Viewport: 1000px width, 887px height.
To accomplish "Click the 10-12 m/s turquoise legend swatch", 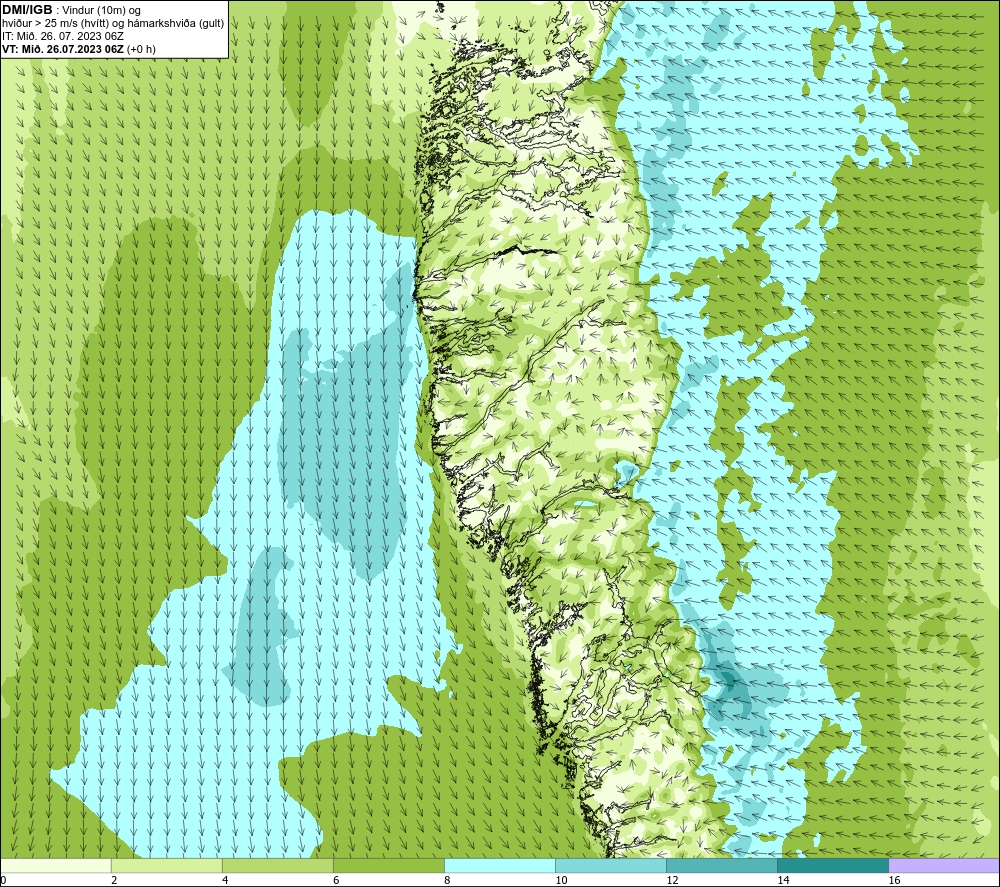I will pos(611,865).
